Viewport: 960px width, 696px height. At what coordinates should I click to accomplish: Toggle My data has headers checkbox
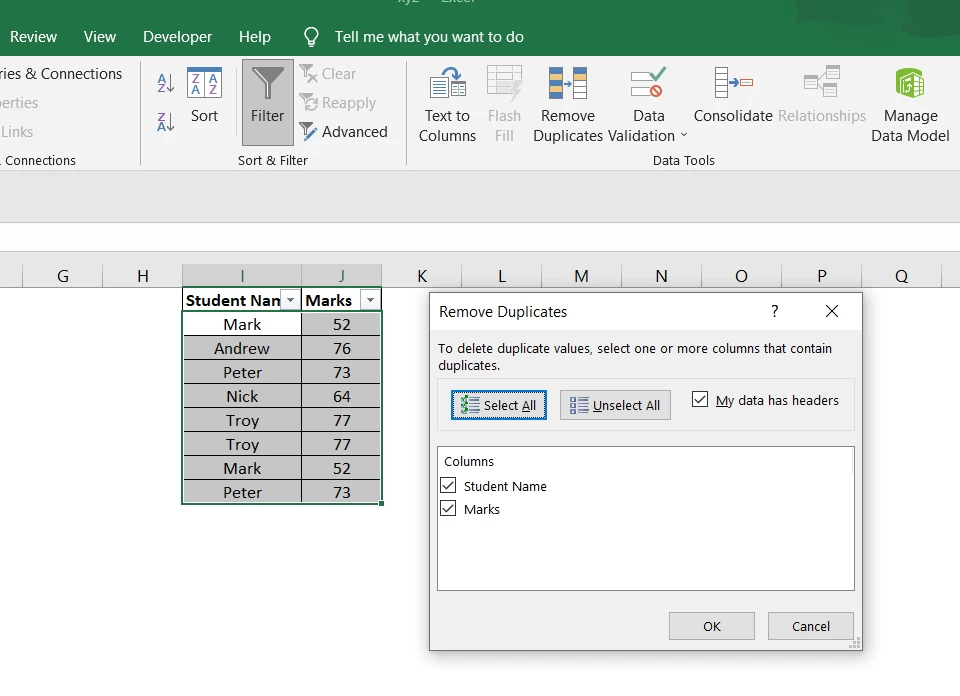tap(700, 400)
